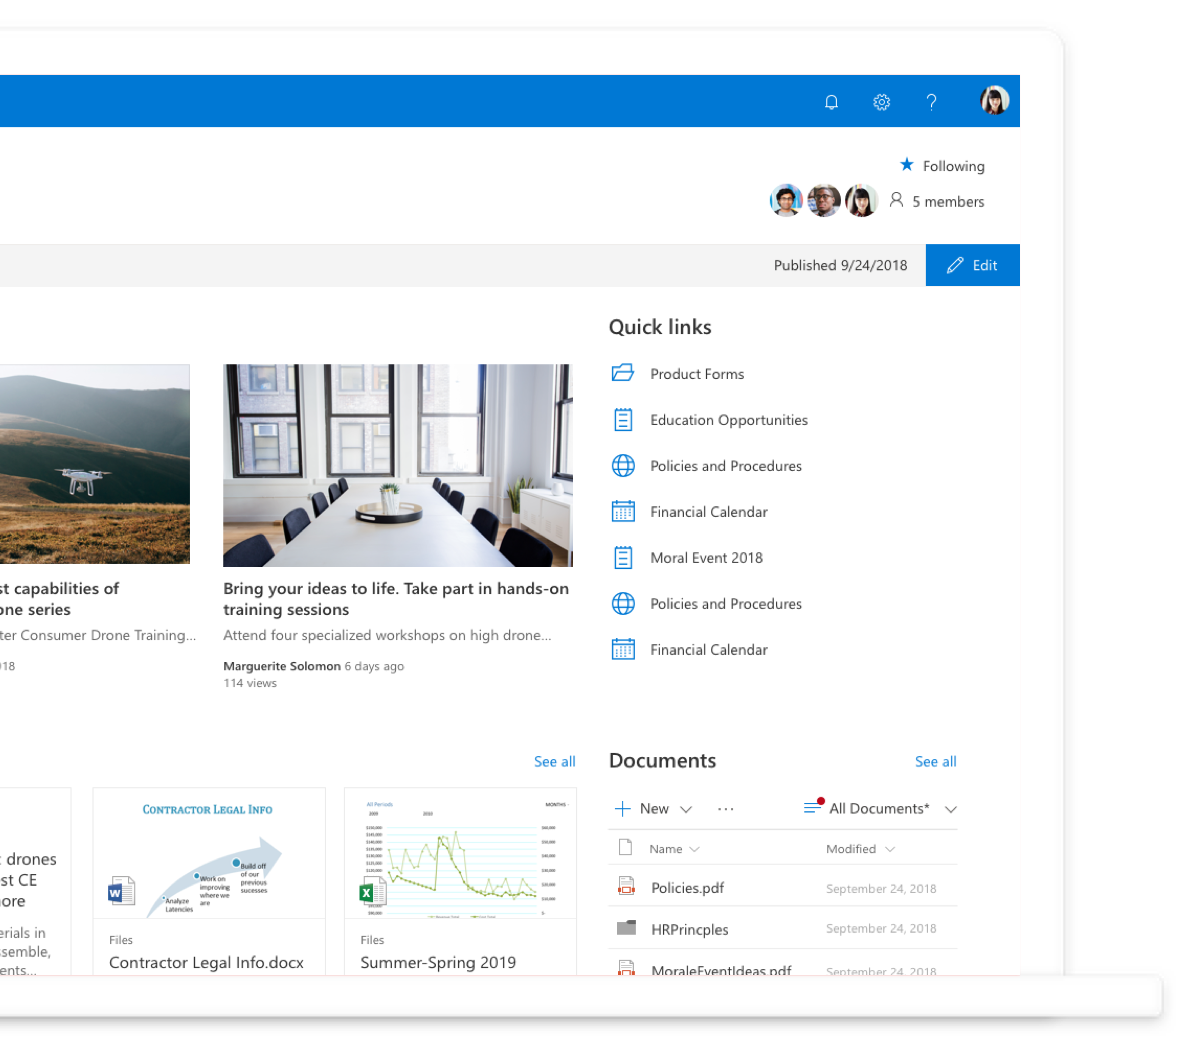1200x1055 pixels.
Task: Click the Excel icon on Summer-Spring 2019
Action: [372, 892]
